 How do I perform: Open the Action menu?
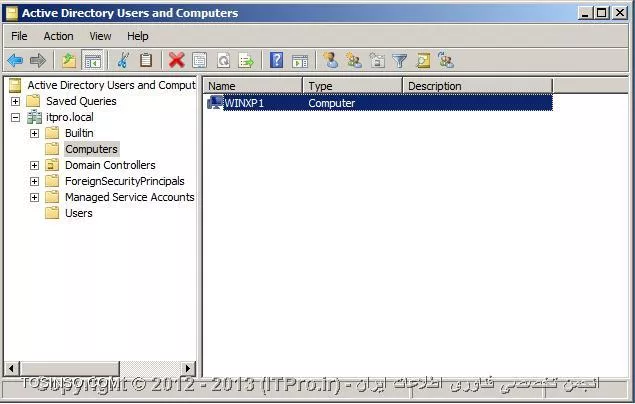(58, 36)
